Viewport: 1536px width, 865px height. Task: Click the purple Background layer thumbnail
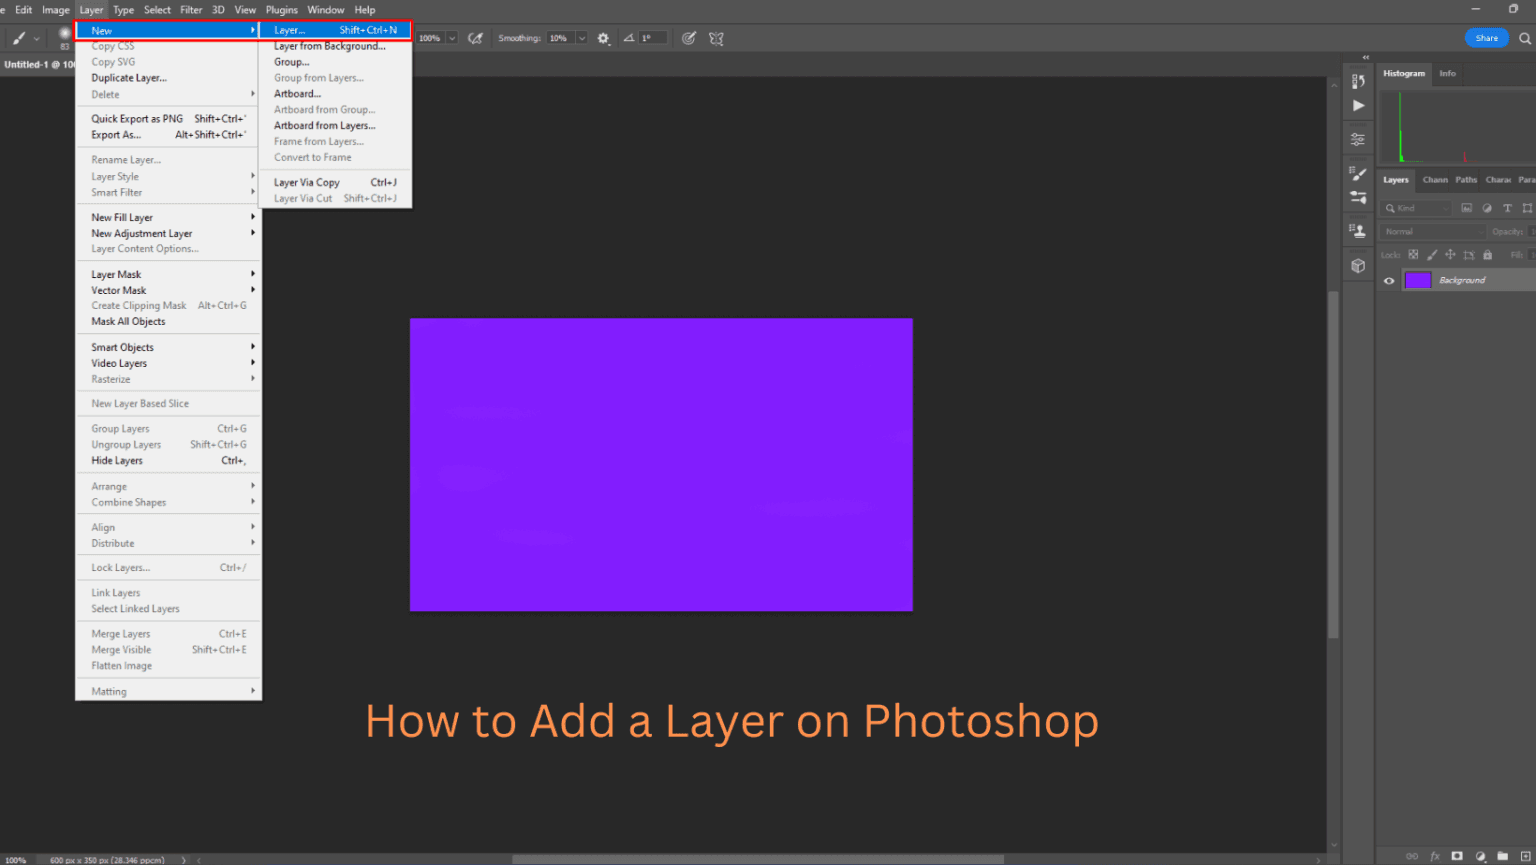[x=1418, y=280]
